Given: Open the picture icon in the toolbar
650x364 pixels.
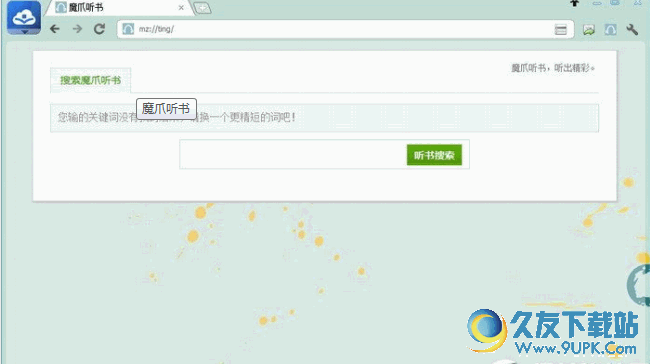Looking at the screenshot, I should [589, 29].
